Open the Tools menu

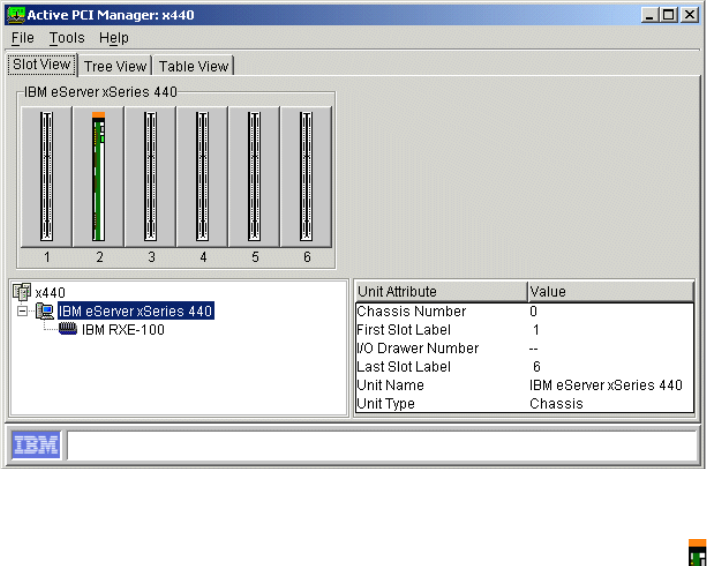tap(67, 38)
